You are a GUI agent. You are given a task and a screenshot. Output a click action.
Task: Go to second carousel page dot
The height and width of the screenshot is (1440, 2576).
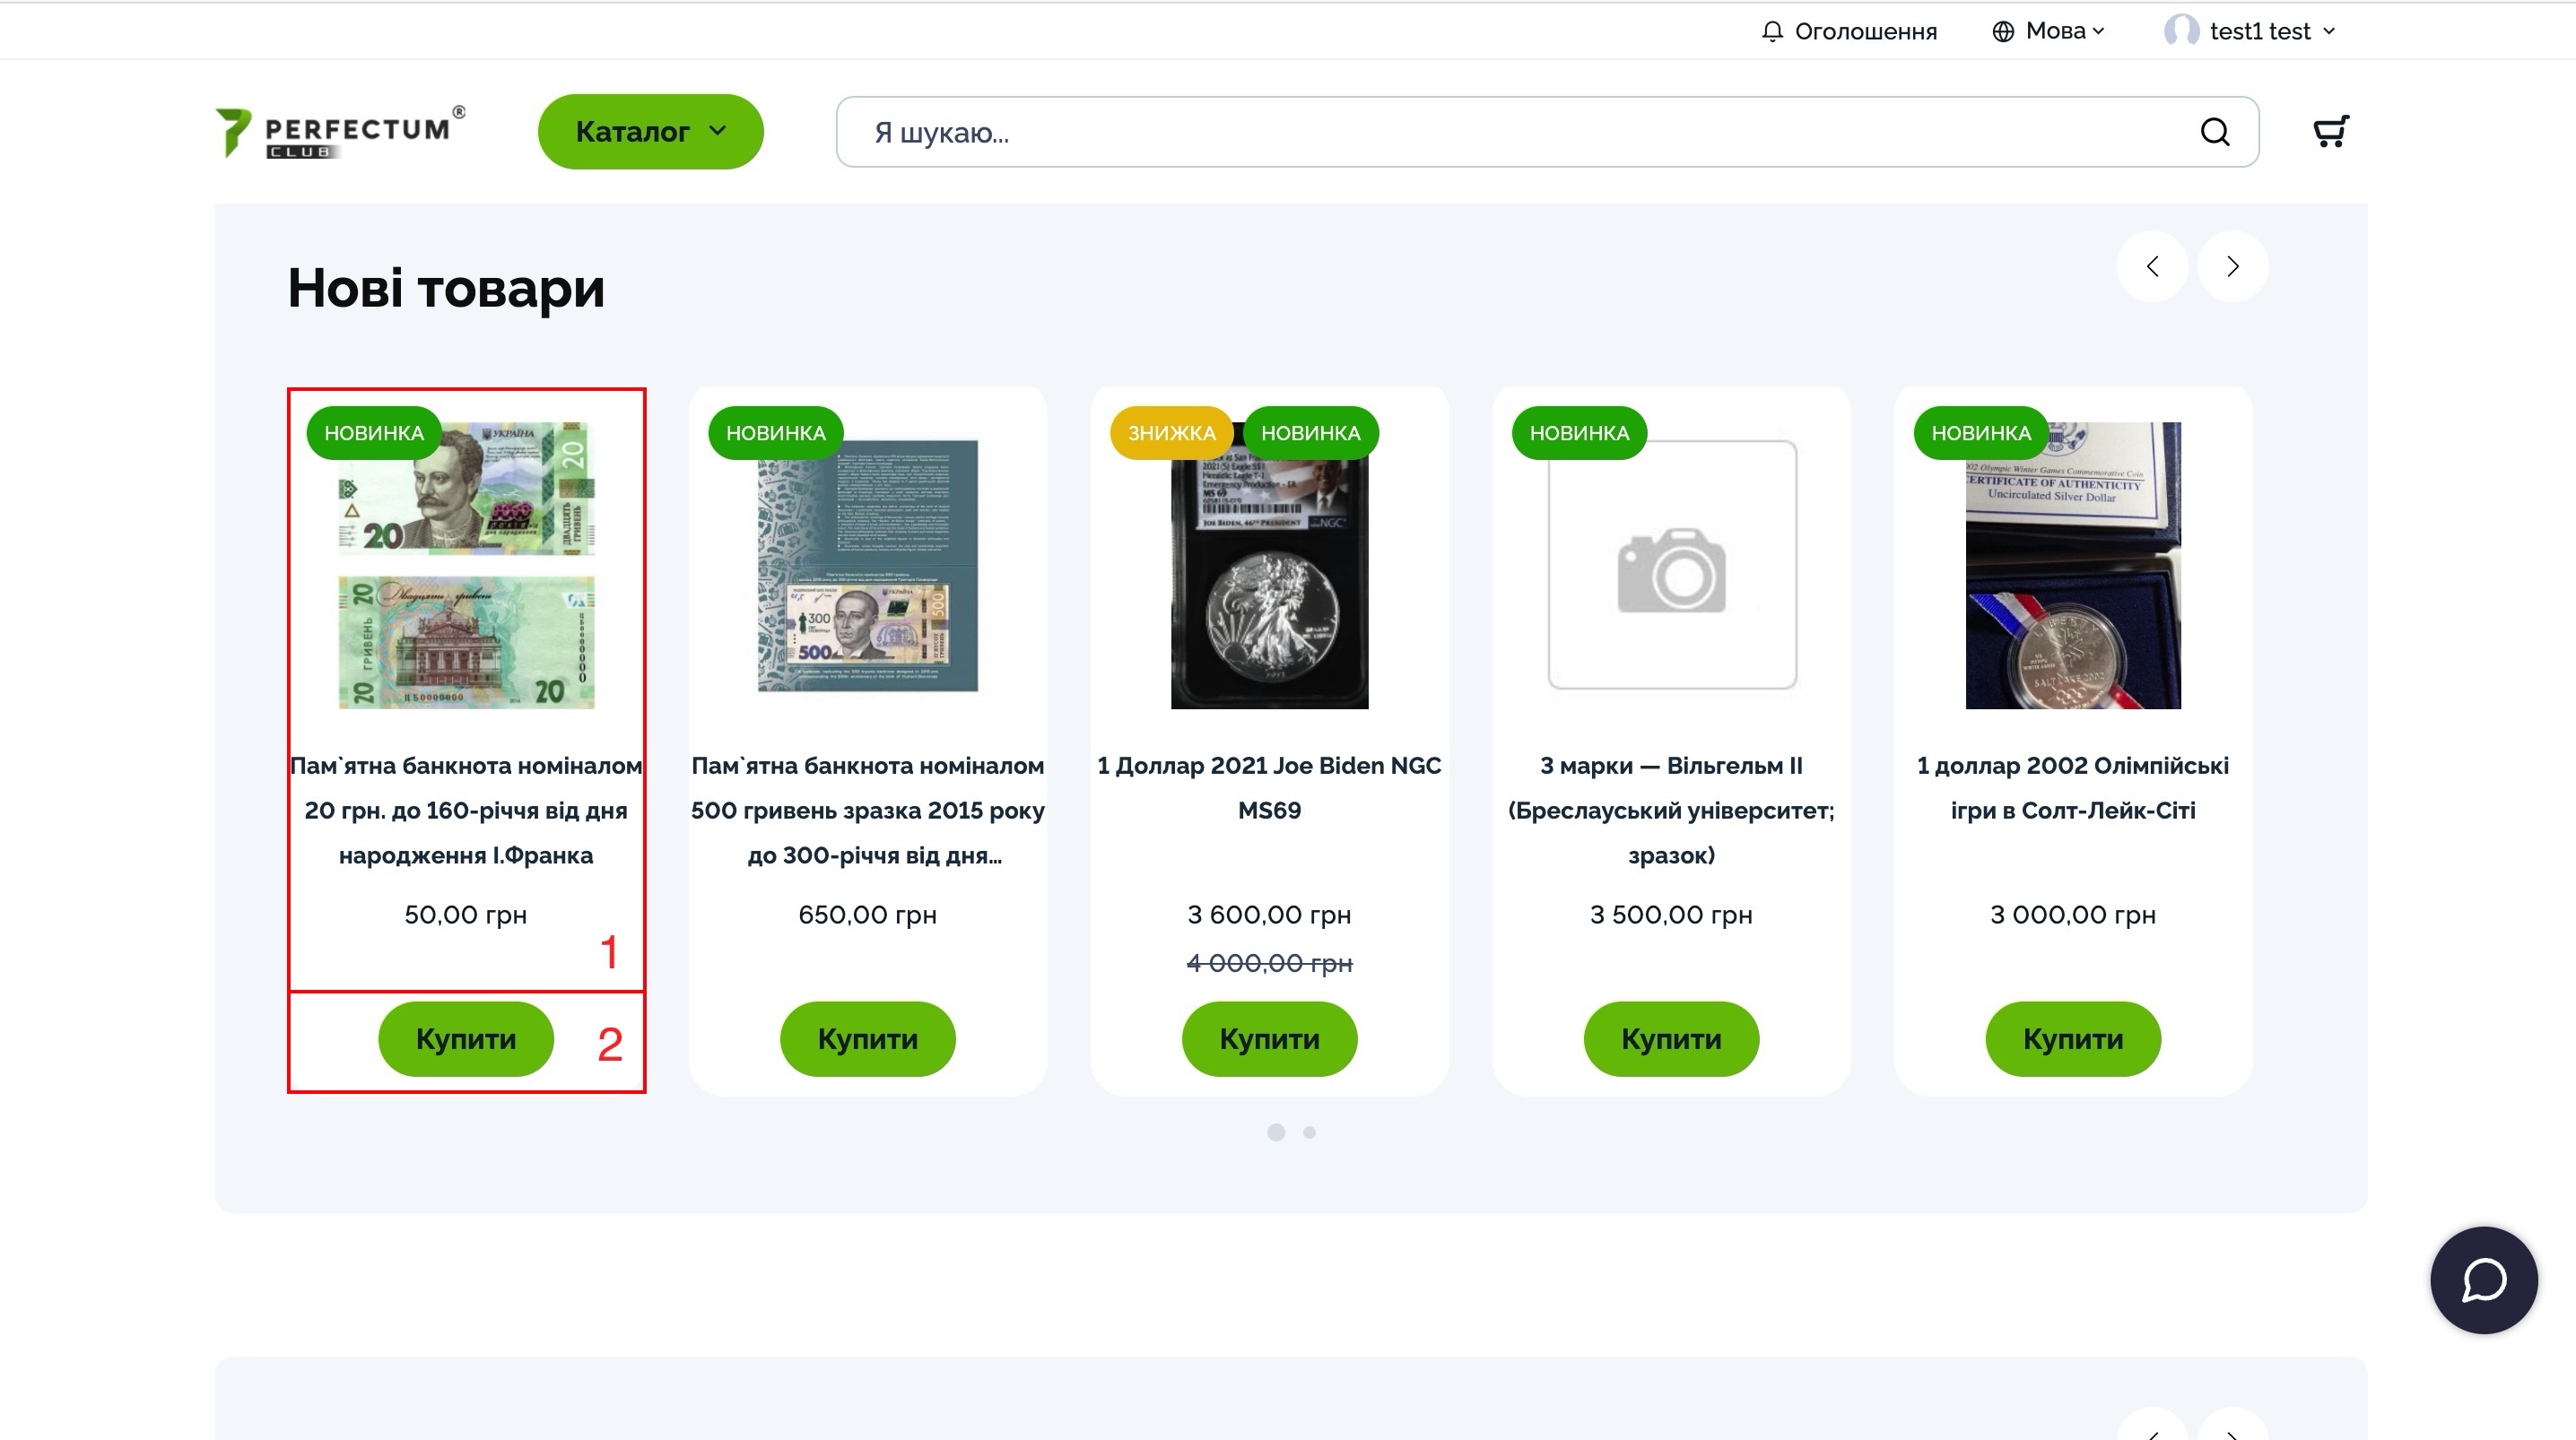point(1309,1132)
